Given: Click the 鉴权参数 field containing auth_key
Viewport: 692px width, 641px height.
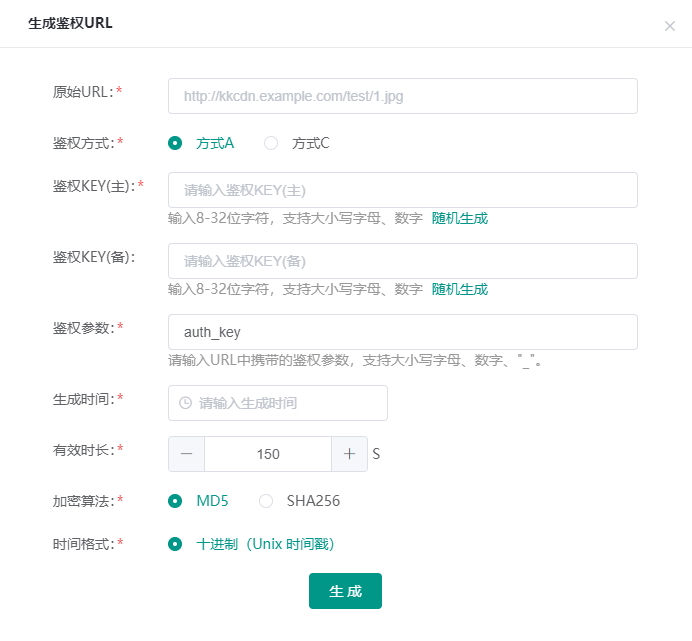Looking at the screenshot, I should (403, 332).
